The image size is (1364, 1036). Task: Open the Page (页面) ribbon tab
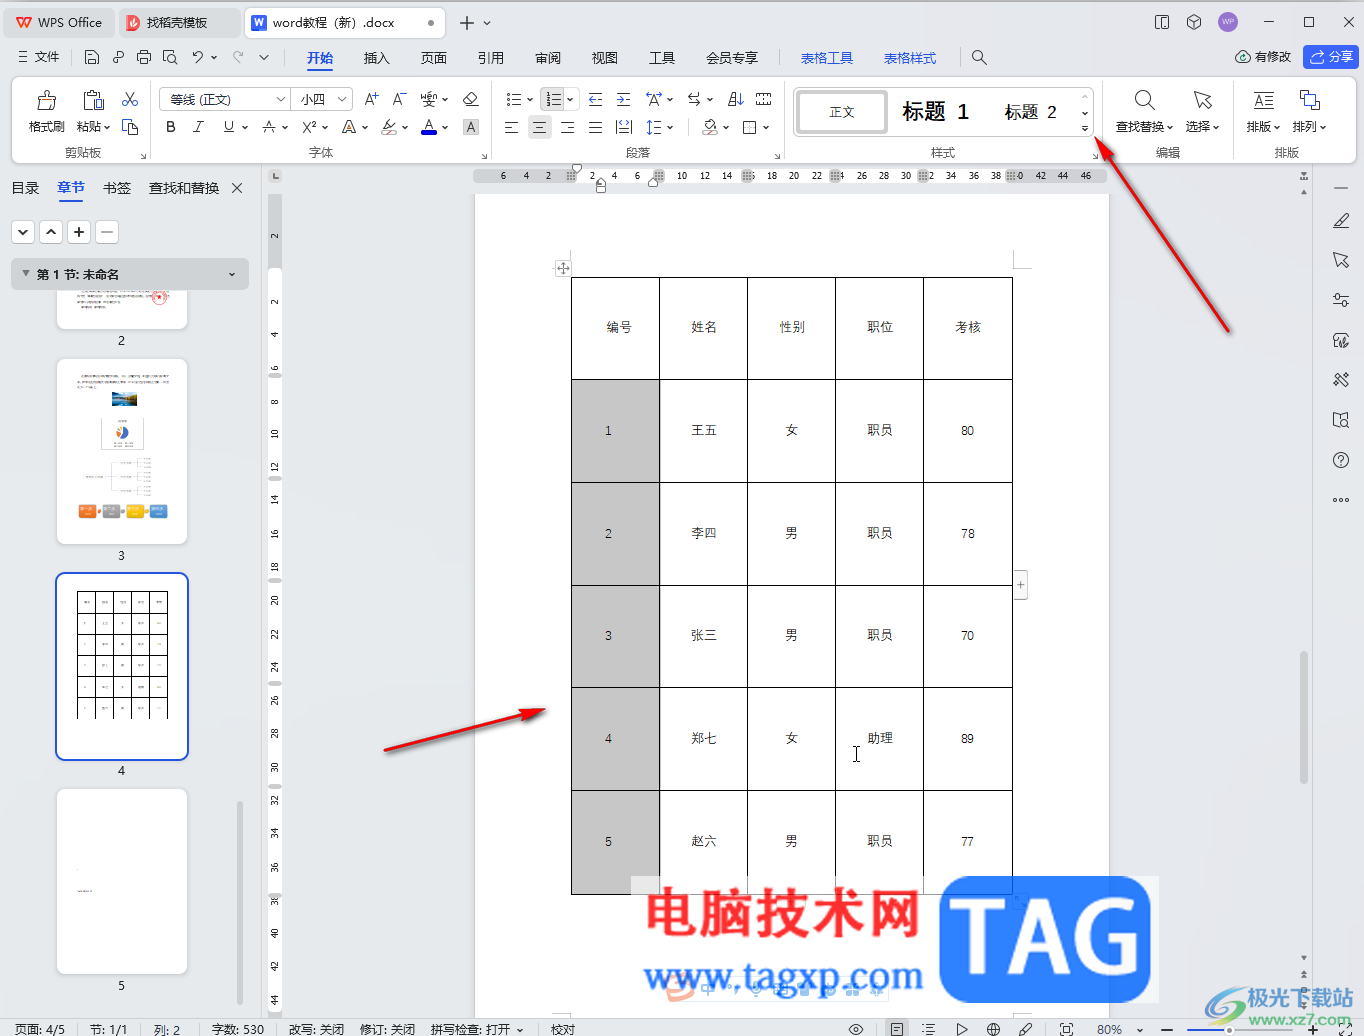434,58
